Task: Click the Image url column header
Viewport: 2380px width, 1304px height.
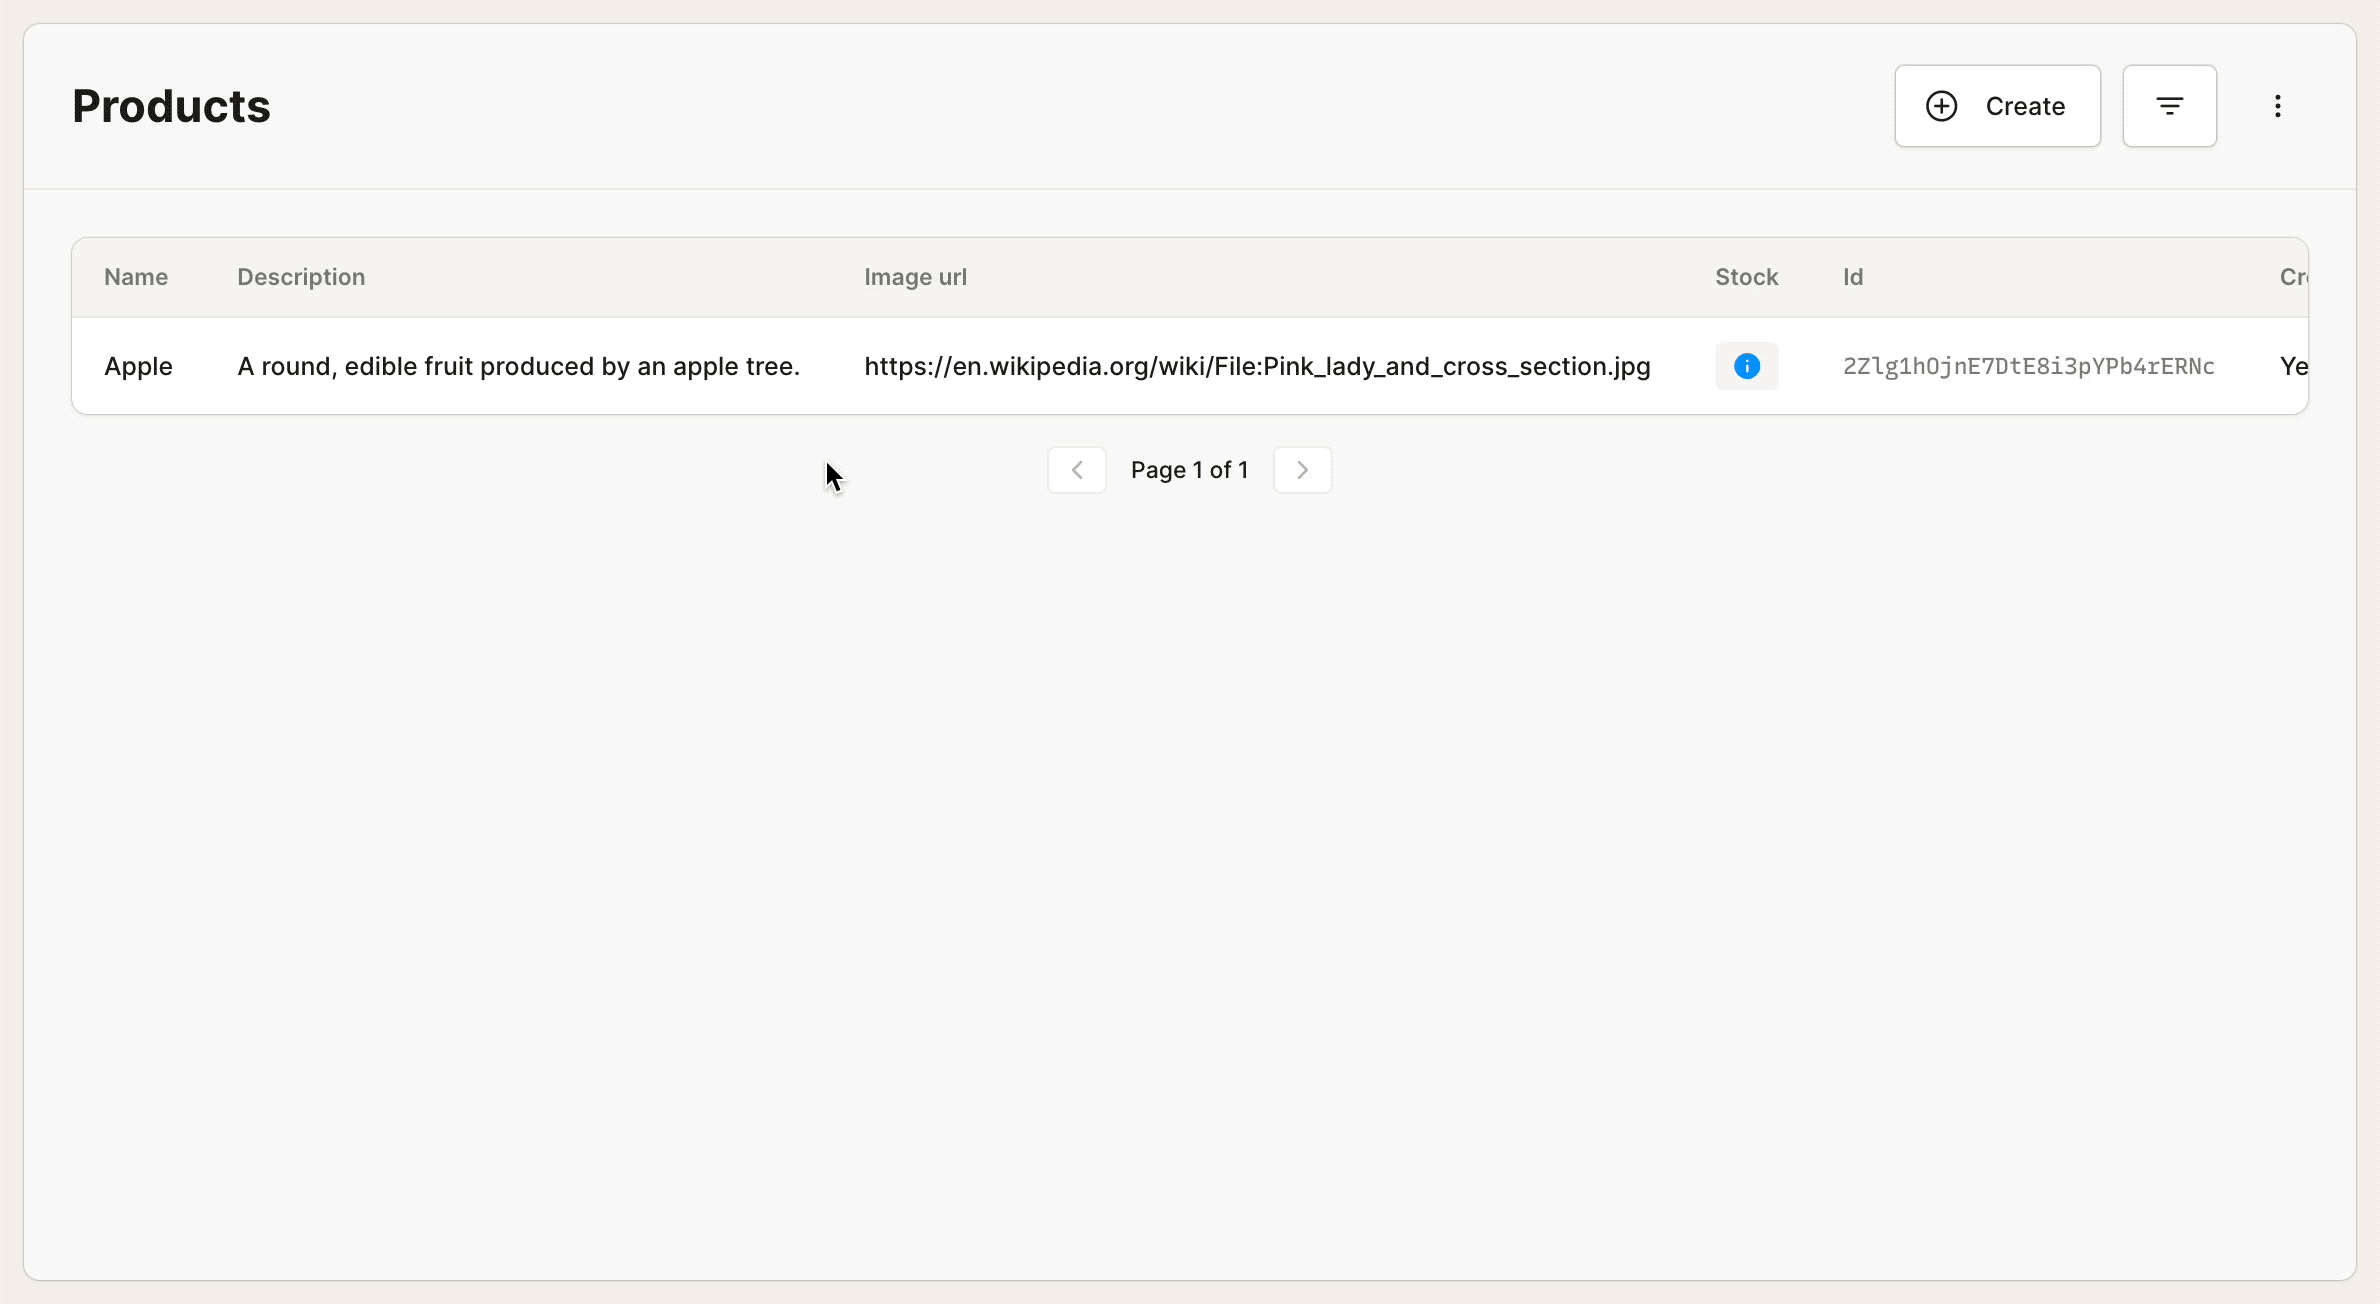Action: tap(914, 276)
